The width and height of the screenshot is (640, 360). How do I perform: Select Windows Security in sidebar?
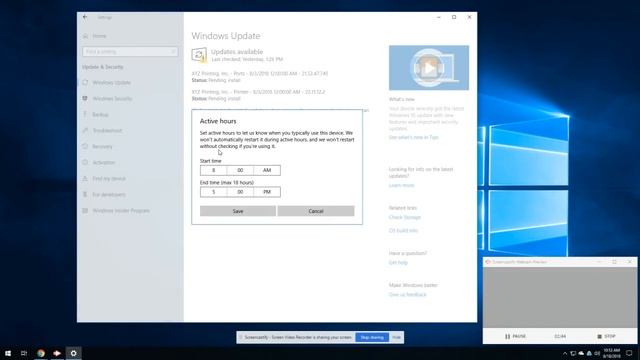(x=112, y=98)
